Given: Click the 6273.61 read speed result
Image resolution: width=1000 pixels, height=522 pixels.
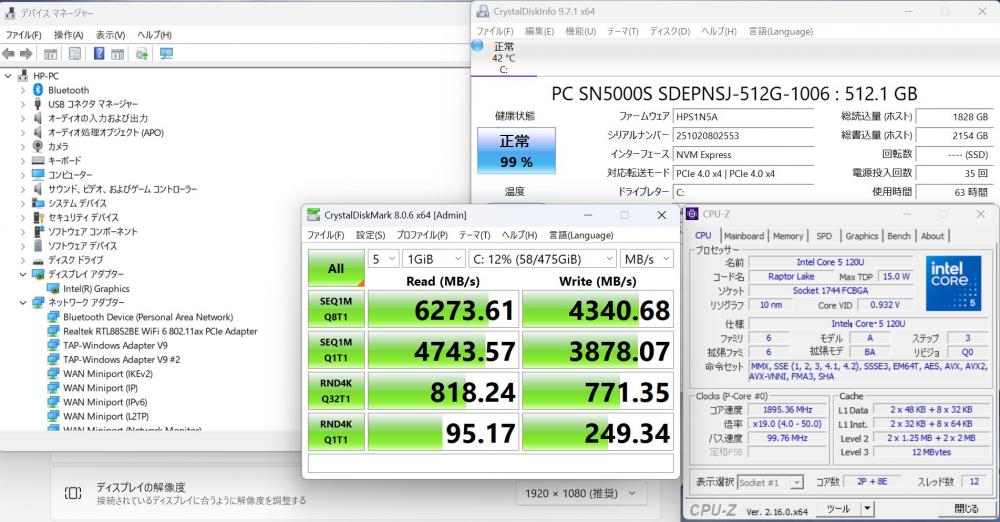Looking at the screenshot, I should [443, 309].
